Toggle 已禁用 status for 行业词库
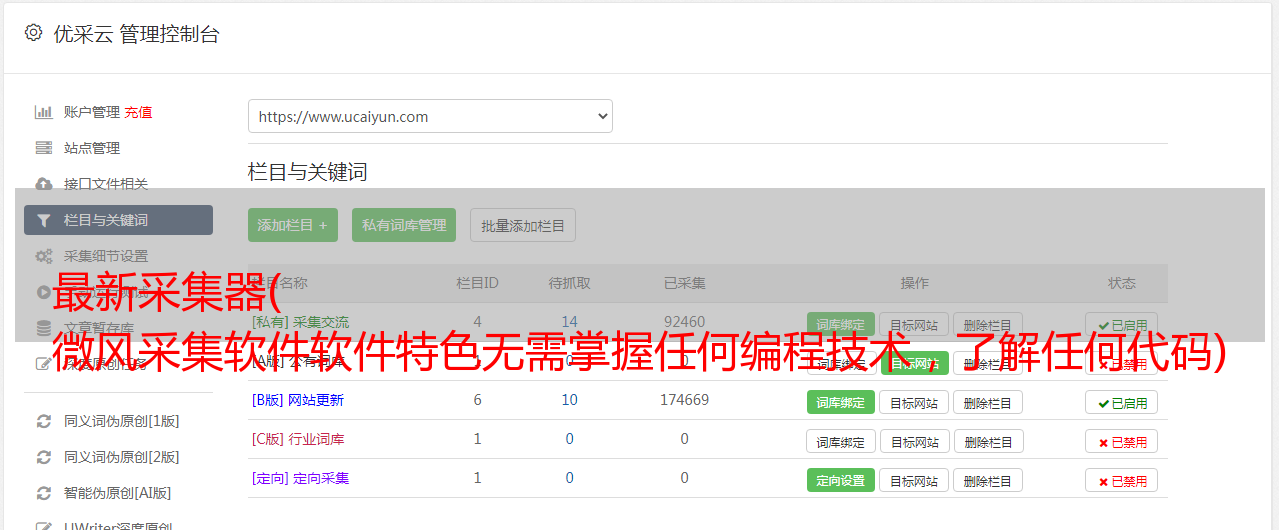This screenshot has height=530, width=1279. click(1122, 441)
